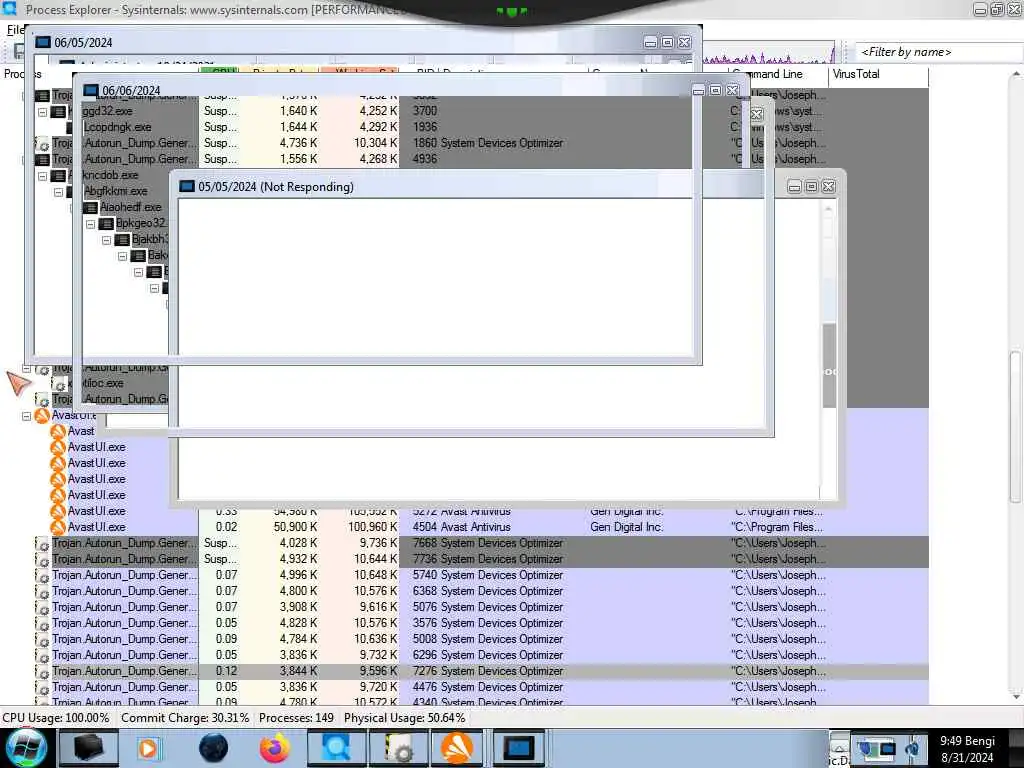The width and height of the screenshot is (1024, 768).
Task: Click the blue window taskbar icon
Action: (x=519, y=748)
